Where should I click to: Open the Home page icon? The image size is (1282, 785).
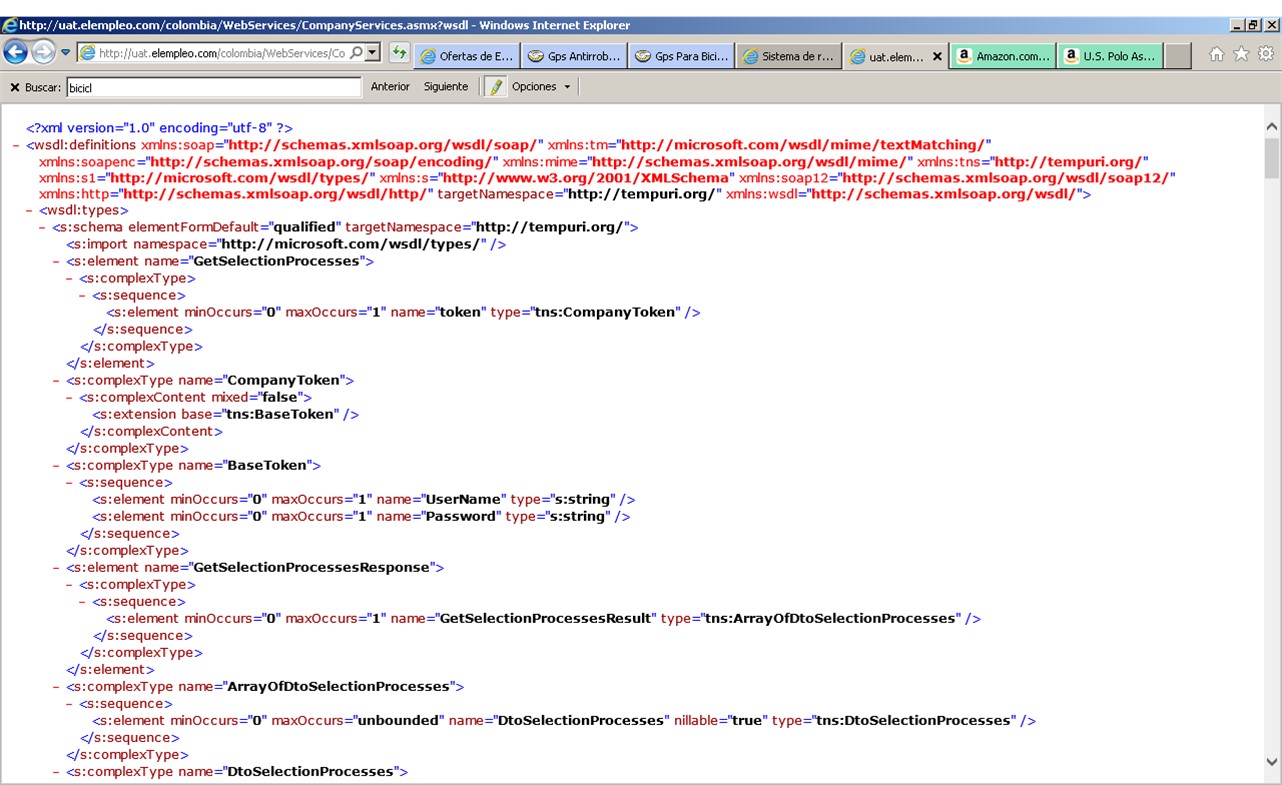(1217, 55)
